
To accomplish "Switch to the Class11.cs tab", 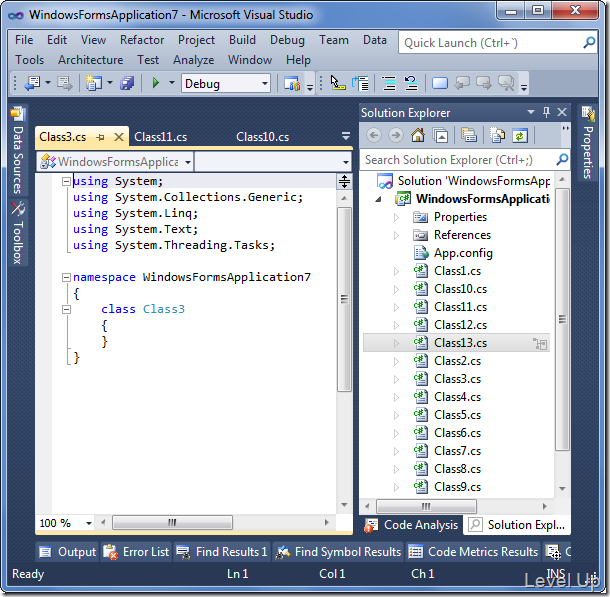I will [161, 137].
